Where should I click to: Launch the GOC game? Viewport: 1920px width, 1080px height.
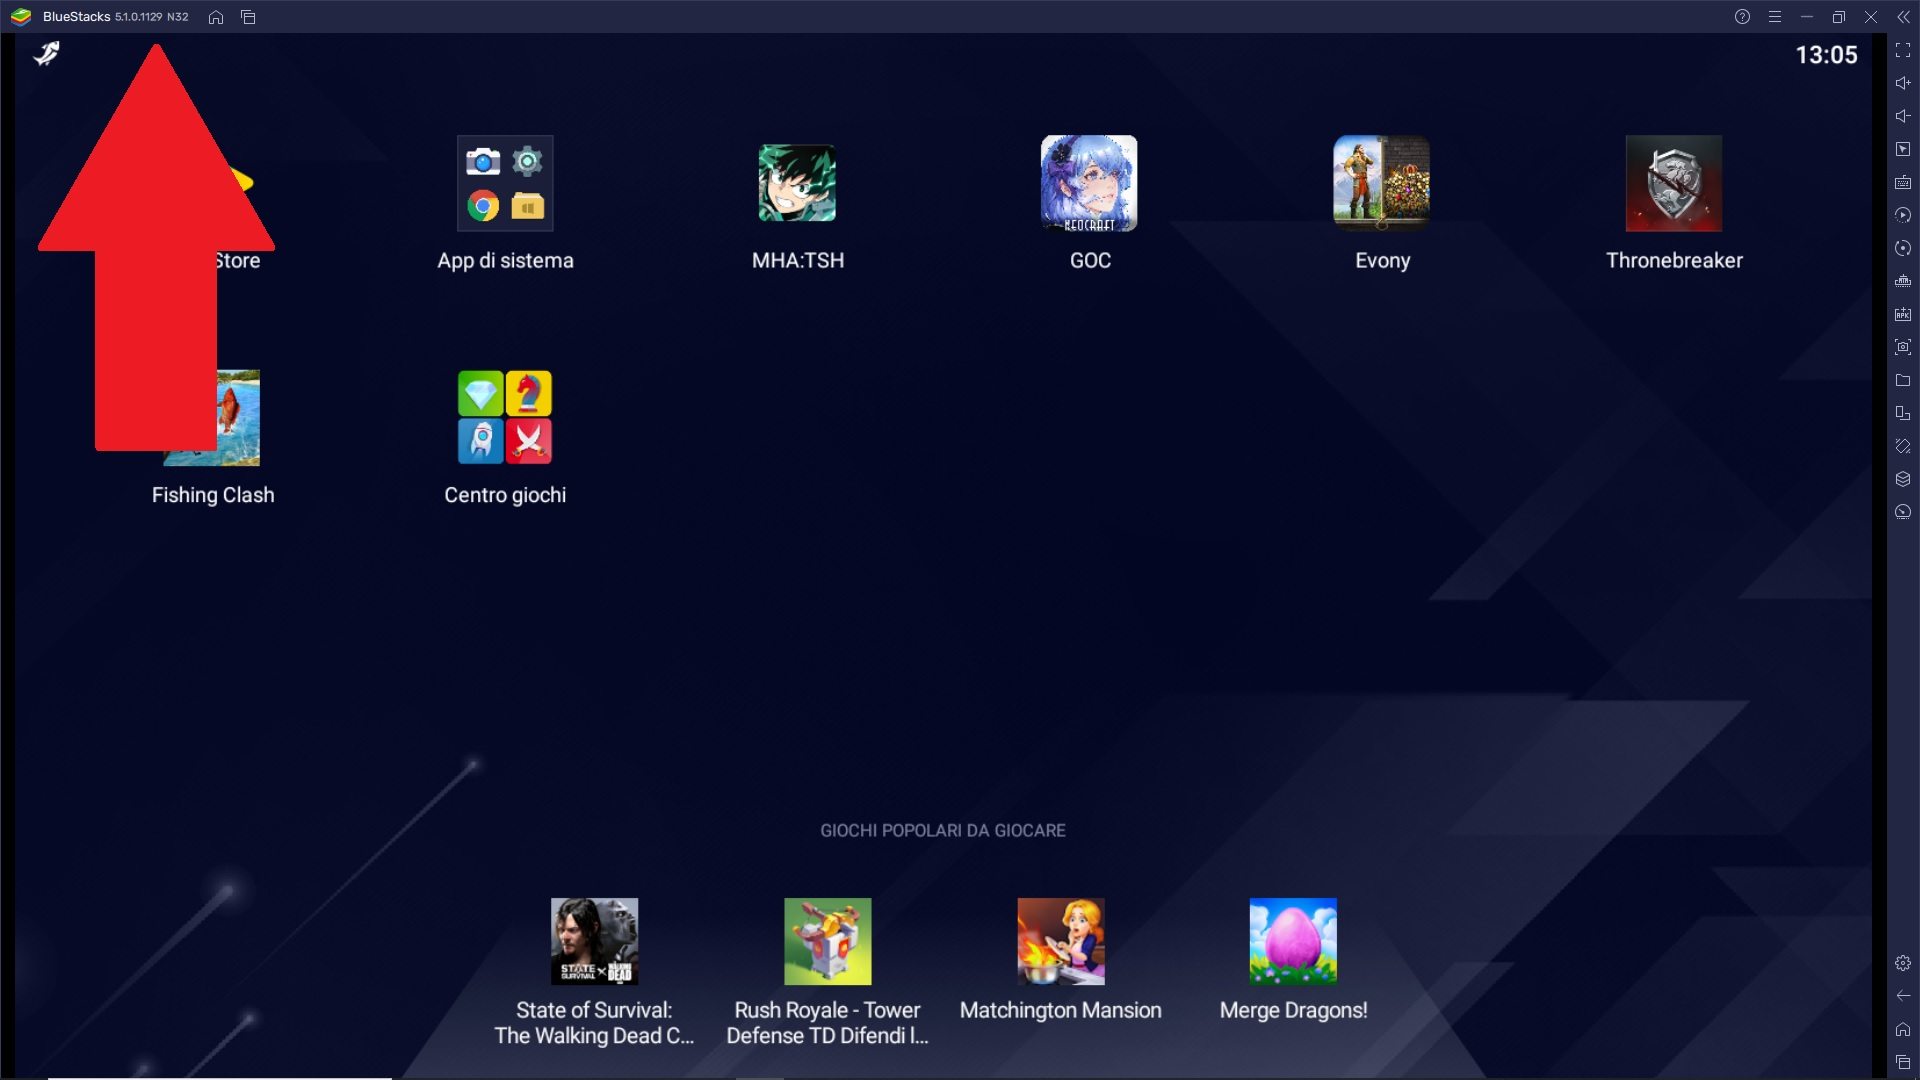(1089, 183)
